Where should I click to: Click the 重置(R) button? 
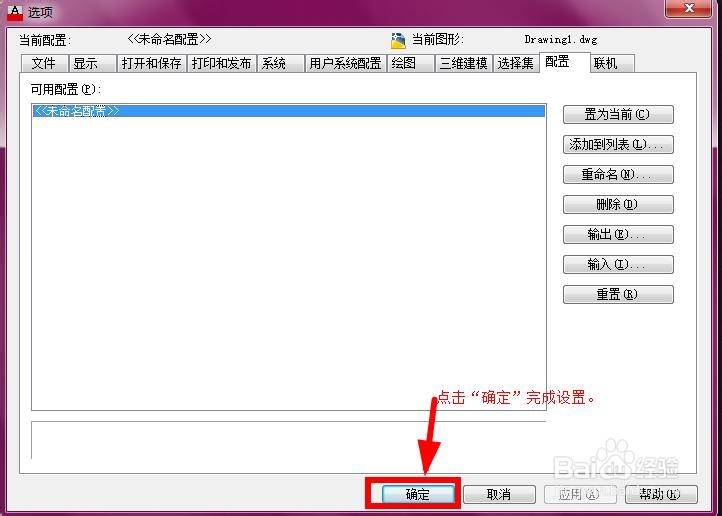point(618,294)
